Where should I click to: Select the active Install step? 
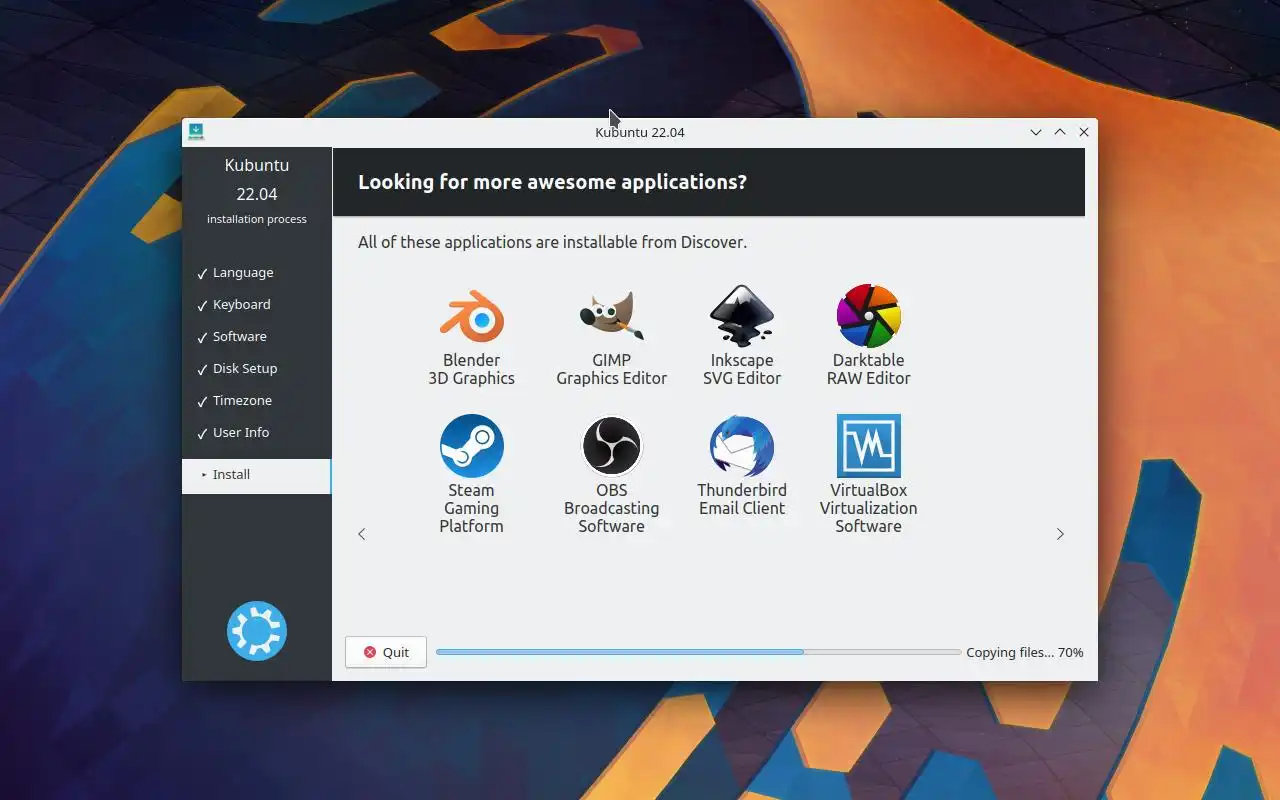click(257, 475)
